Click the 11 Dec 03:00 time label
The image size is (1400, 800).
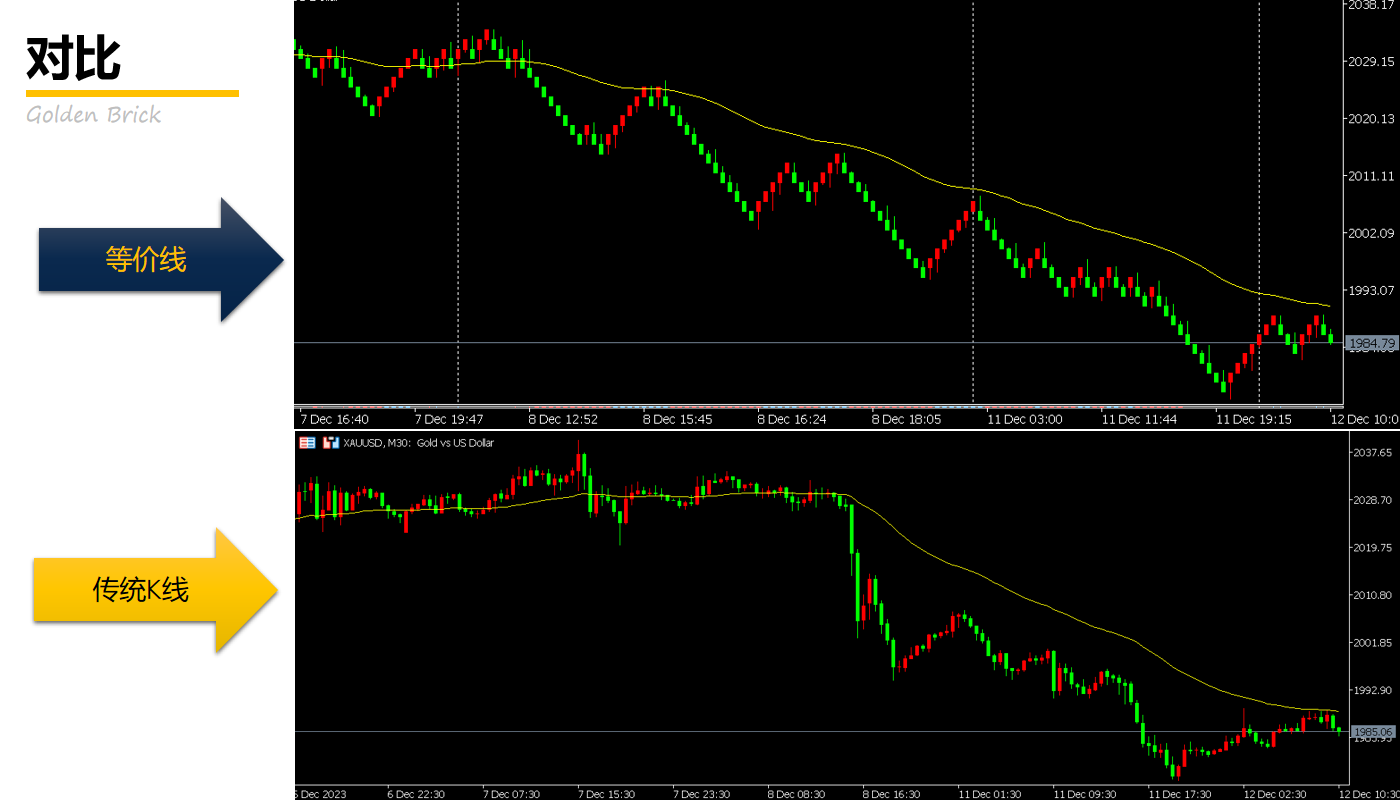tap(1024, 419)
